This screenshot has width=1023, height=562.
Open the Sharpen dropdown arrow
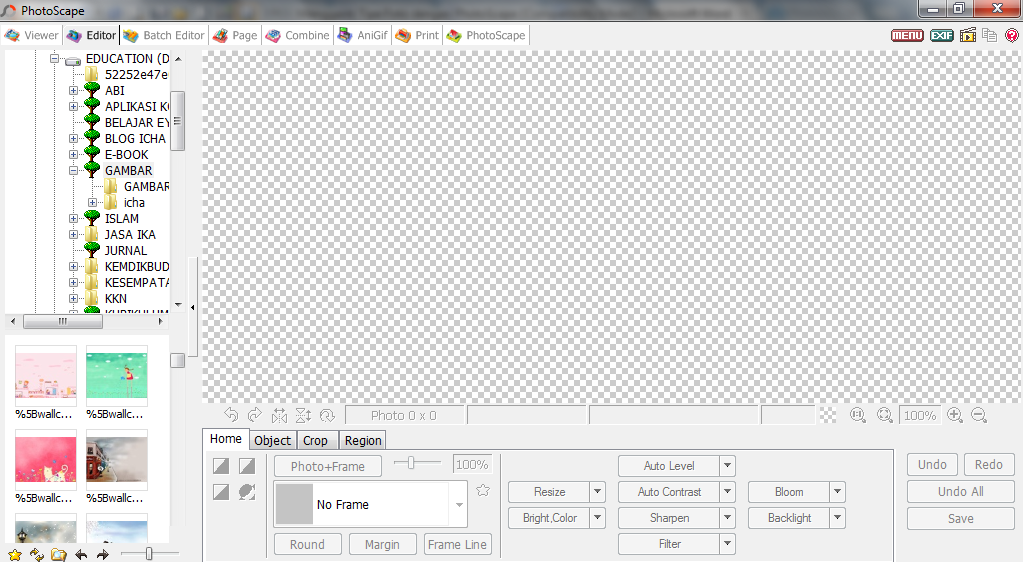727,518
